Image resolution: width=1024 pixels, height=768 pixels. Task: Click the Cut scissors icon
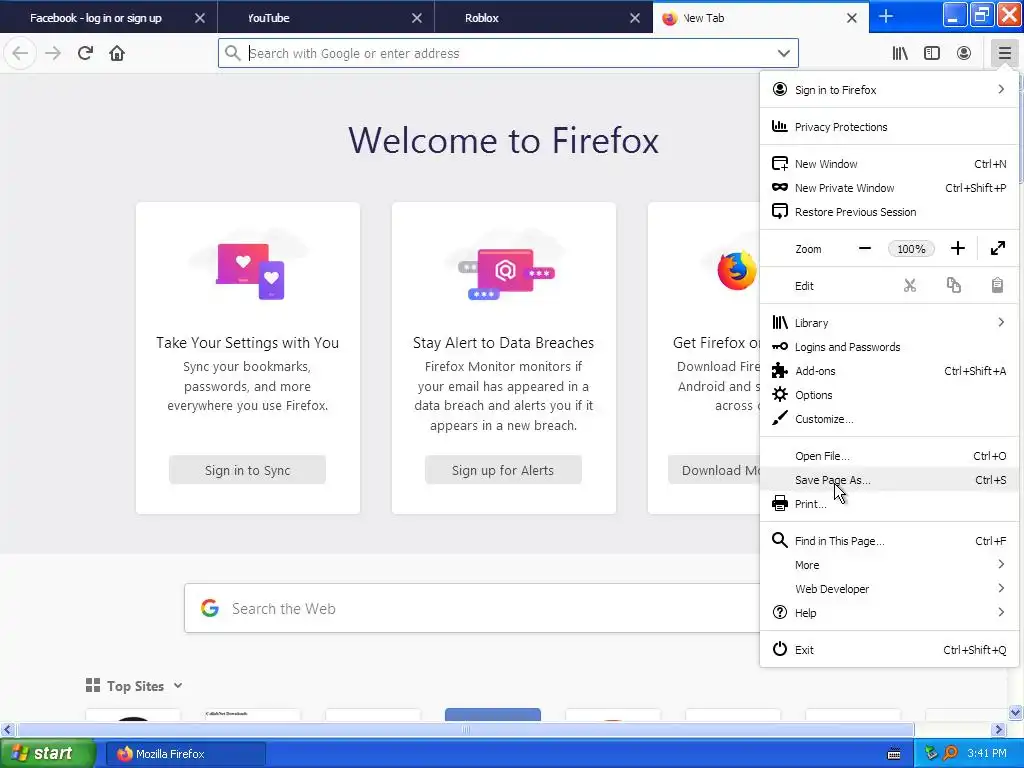[910, 285]
